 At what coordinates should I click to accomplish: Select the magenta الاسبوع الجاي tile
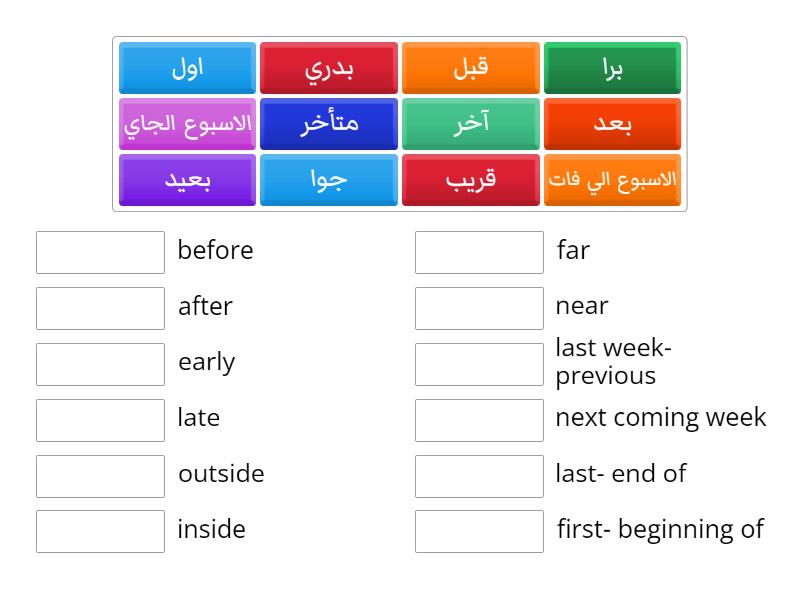tap(187, 124)
